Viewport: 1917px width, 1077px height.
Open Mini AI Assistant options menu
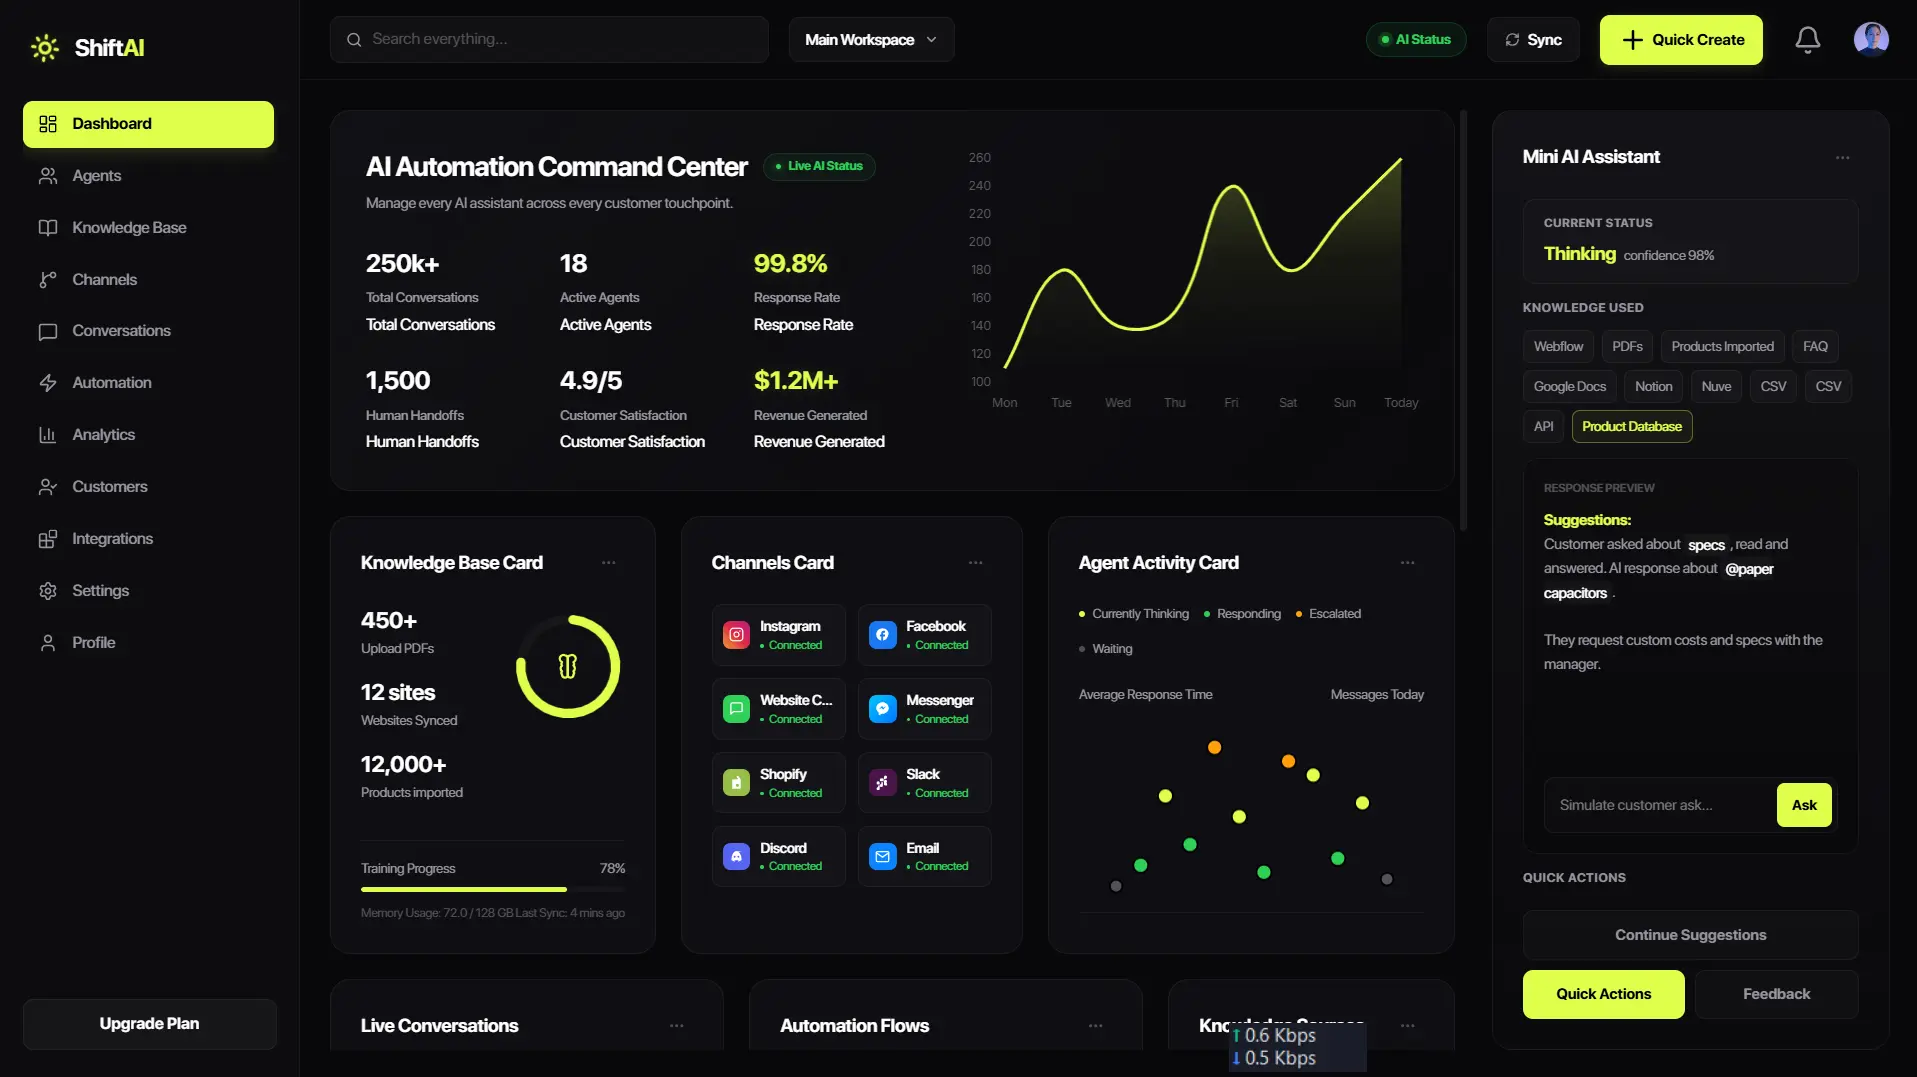pyautogui.click(x=1842, y=157)
